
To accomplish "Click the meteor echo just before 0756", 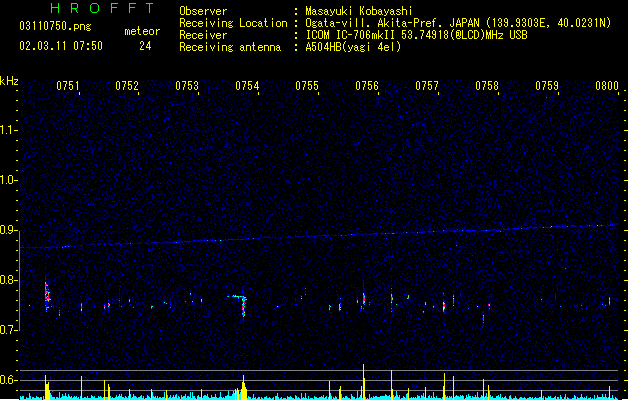I will [x=363, y=298].
